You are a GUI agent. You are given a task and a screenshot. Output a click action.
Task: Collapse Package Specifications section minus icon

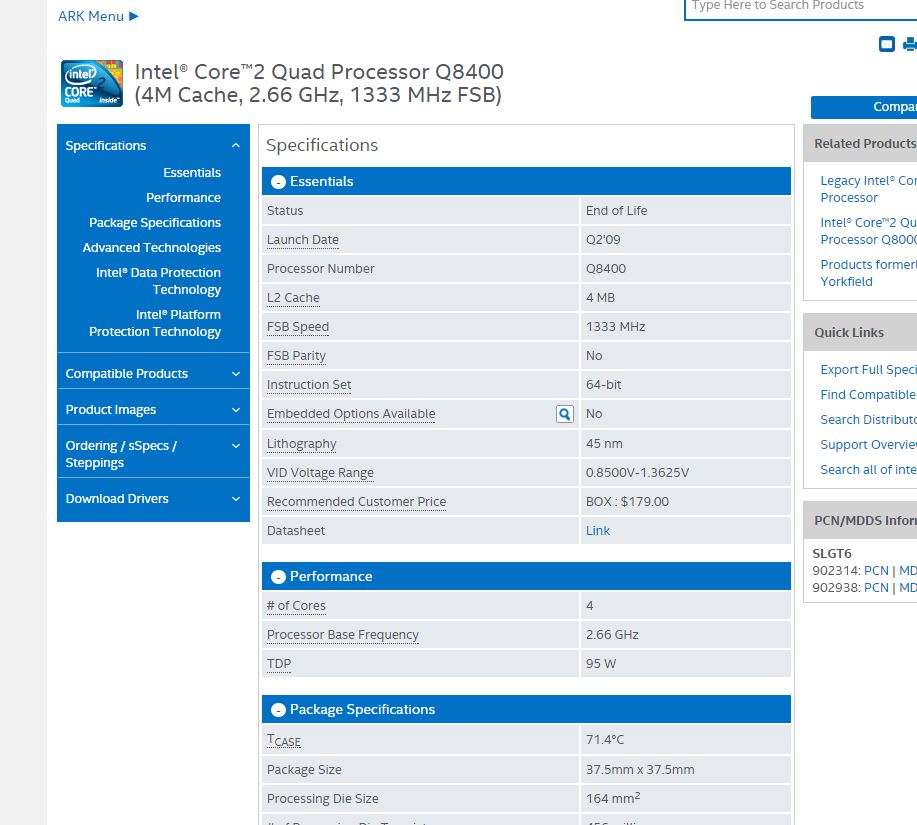(x=278, y=710)
